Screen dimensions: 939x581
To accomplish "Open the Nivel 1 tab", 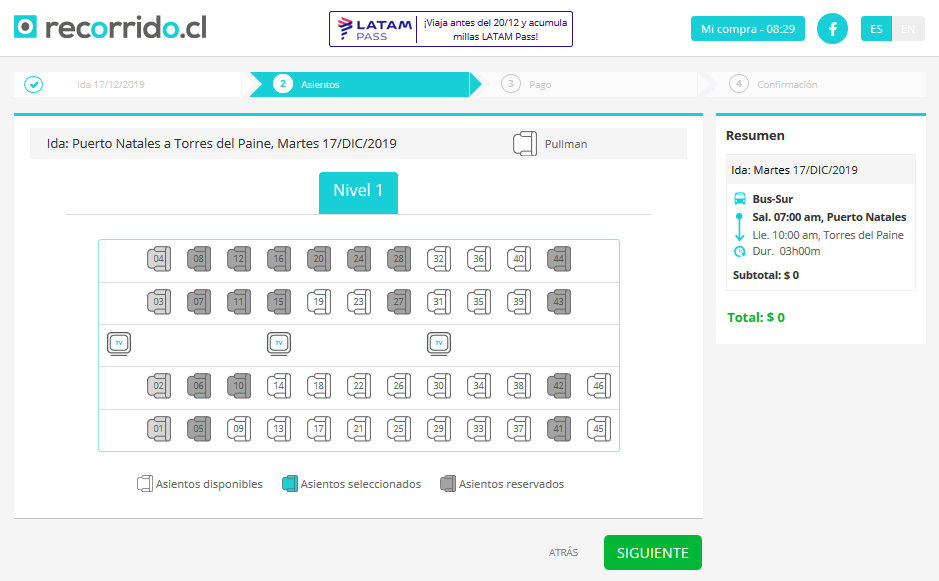I will tap(358, 192).
